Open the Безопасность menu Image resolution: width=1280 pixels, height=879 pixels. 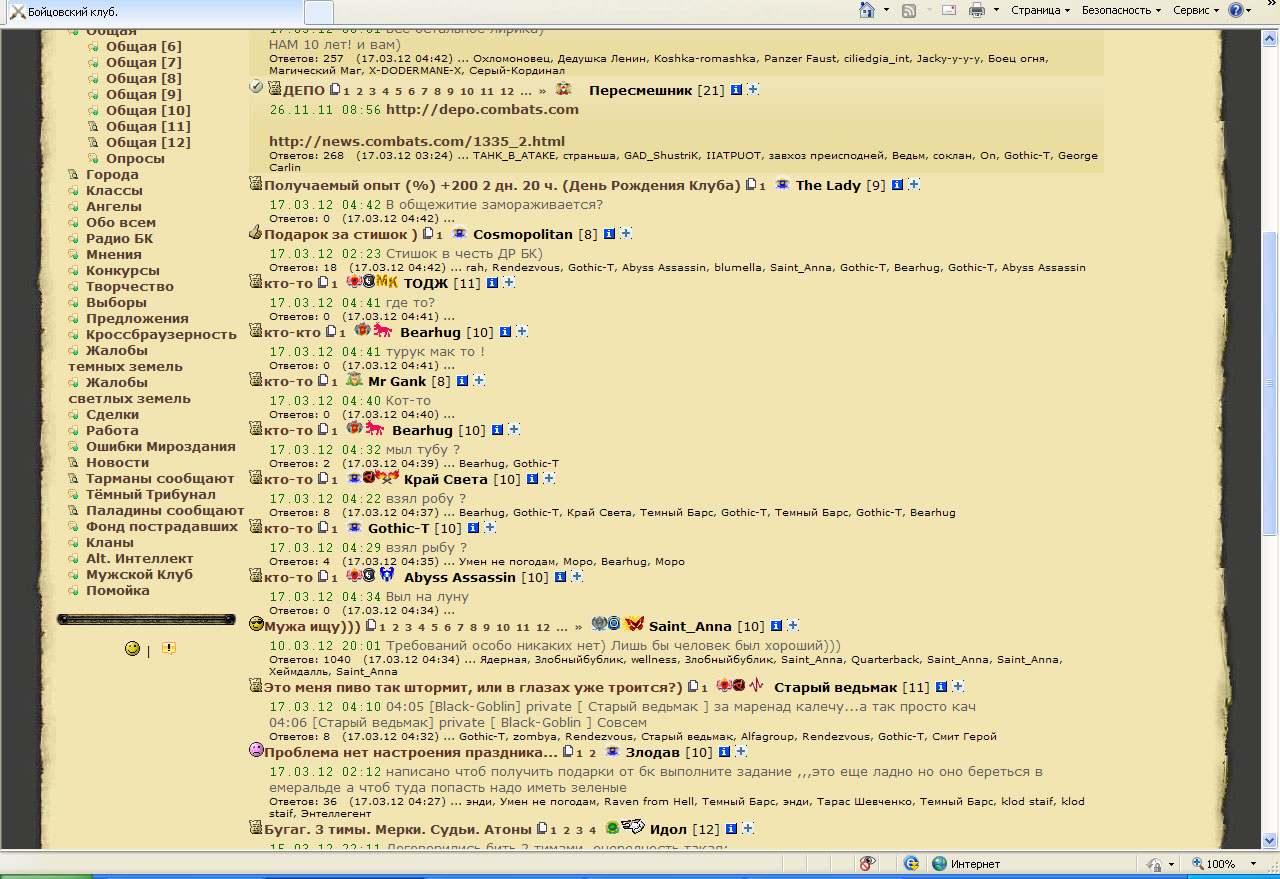point(1121,10)
